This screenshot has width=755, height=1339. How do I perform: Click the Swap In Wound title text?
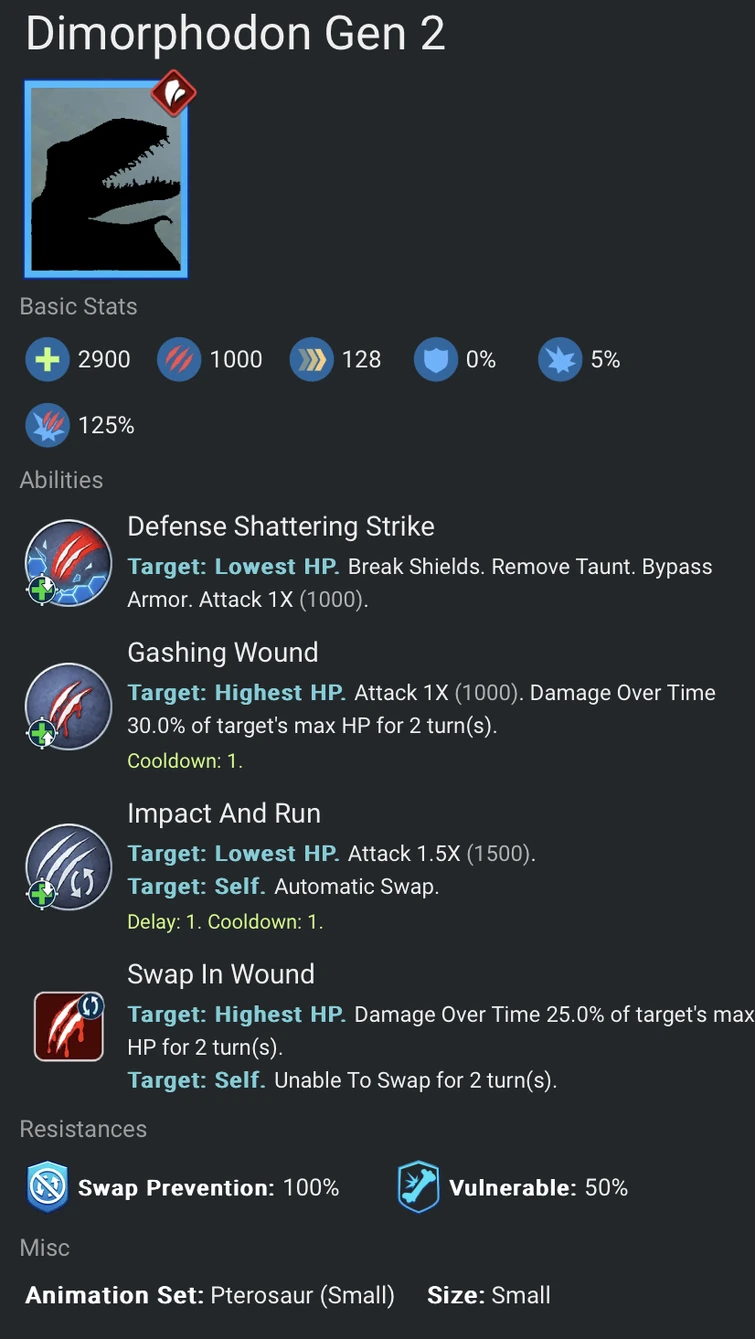(221, 974)
